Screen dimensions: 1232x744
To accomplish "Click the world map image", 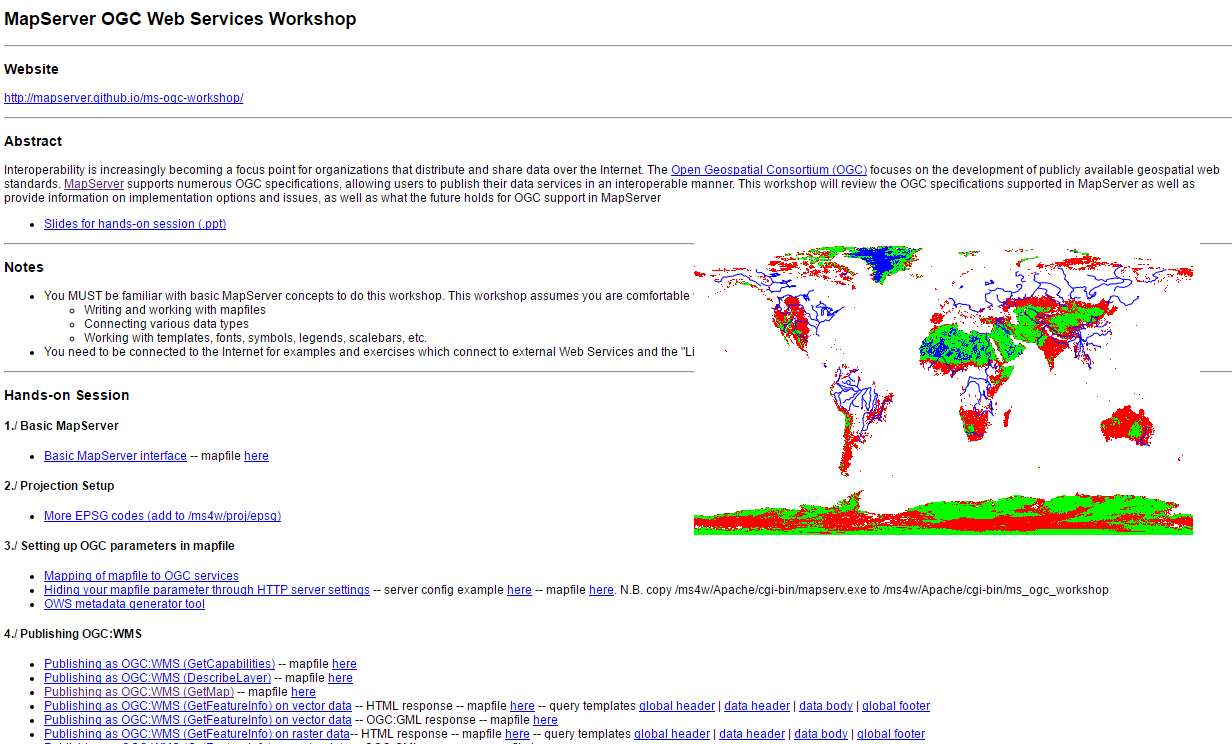I will click(x=944, y=390).
